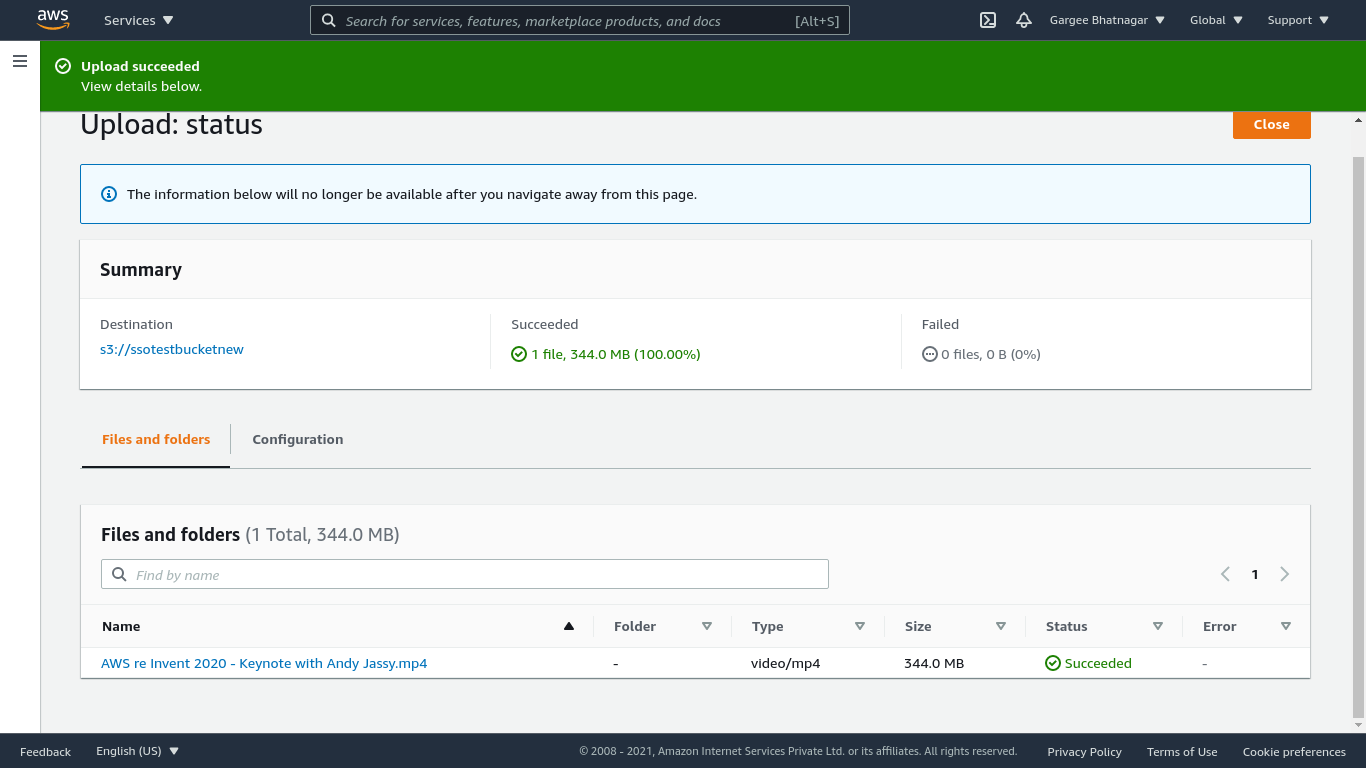1366x768 pixels.
Task: Click the Succeeded status text in file row
Action: [x=1098, y=663]
